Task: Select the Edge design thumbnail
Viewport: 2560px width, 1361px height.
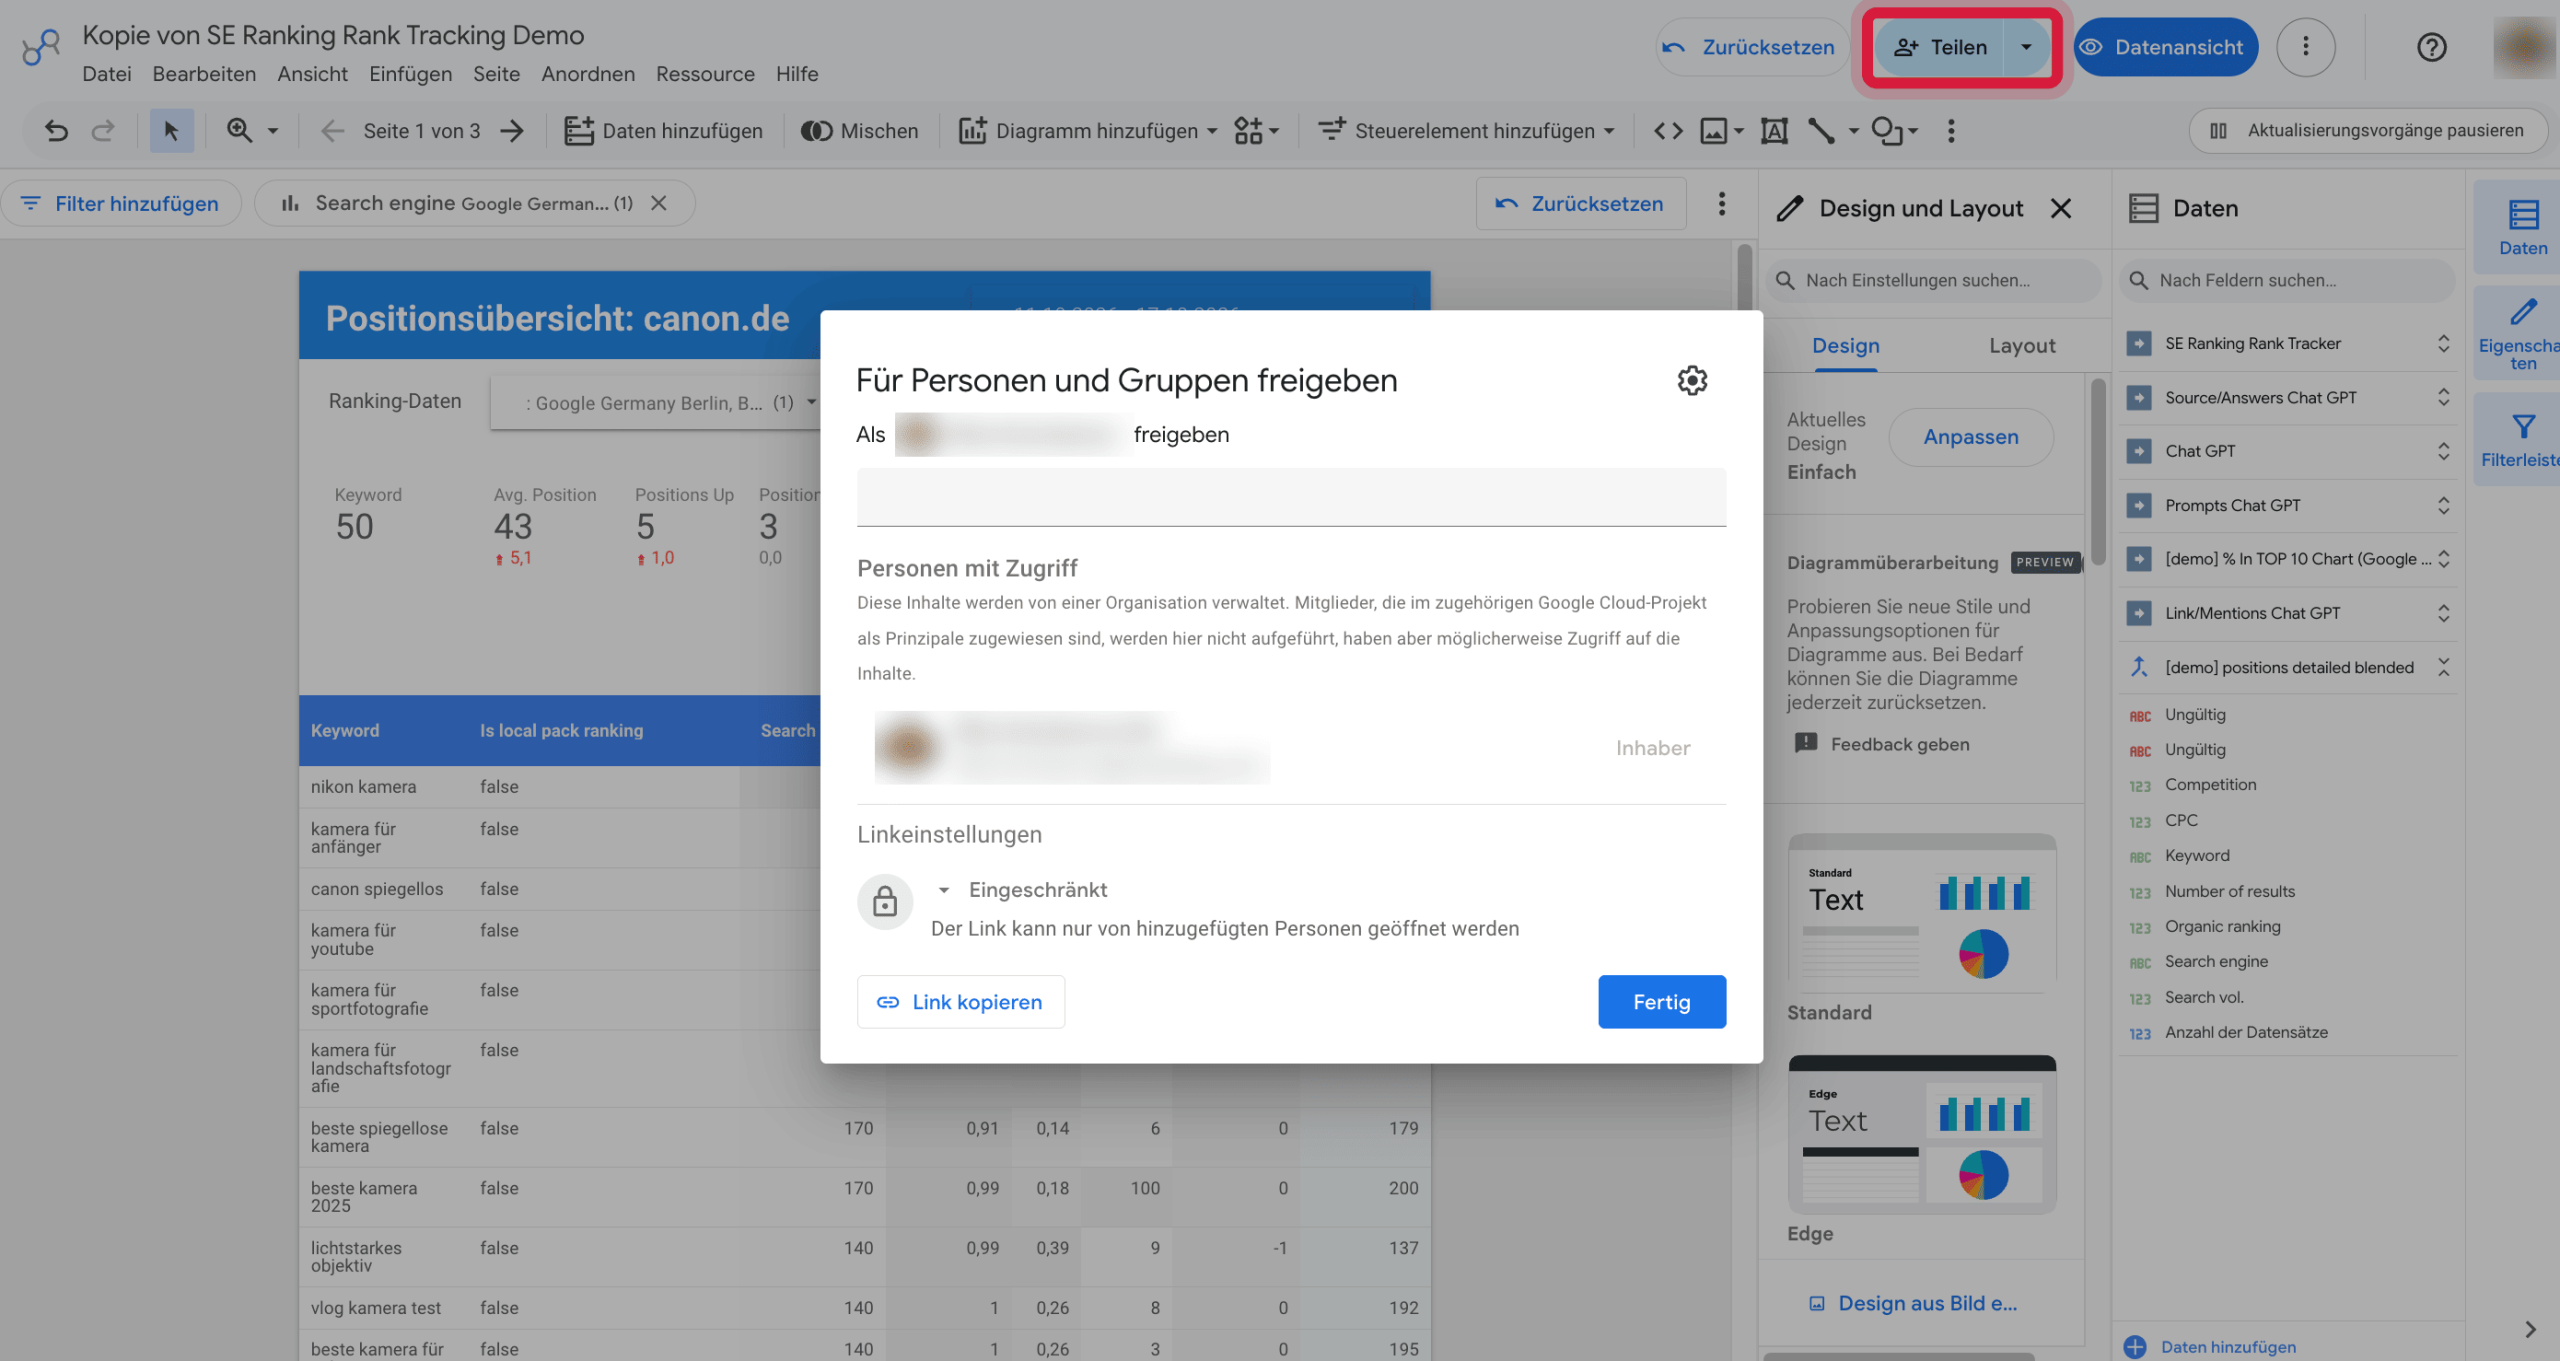Action: point(1921,1133)
